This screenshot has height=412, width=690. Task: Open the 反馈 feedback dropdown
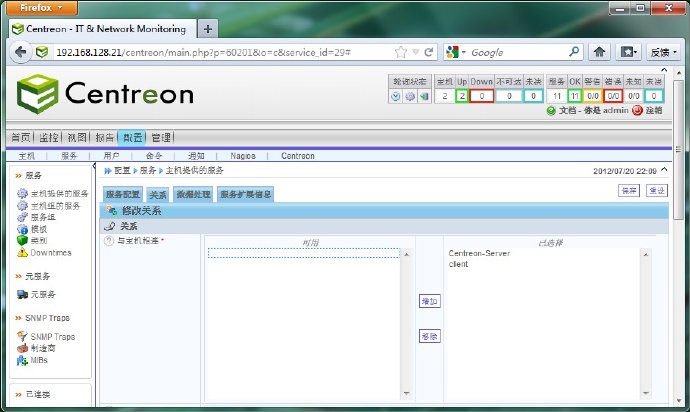664,52
